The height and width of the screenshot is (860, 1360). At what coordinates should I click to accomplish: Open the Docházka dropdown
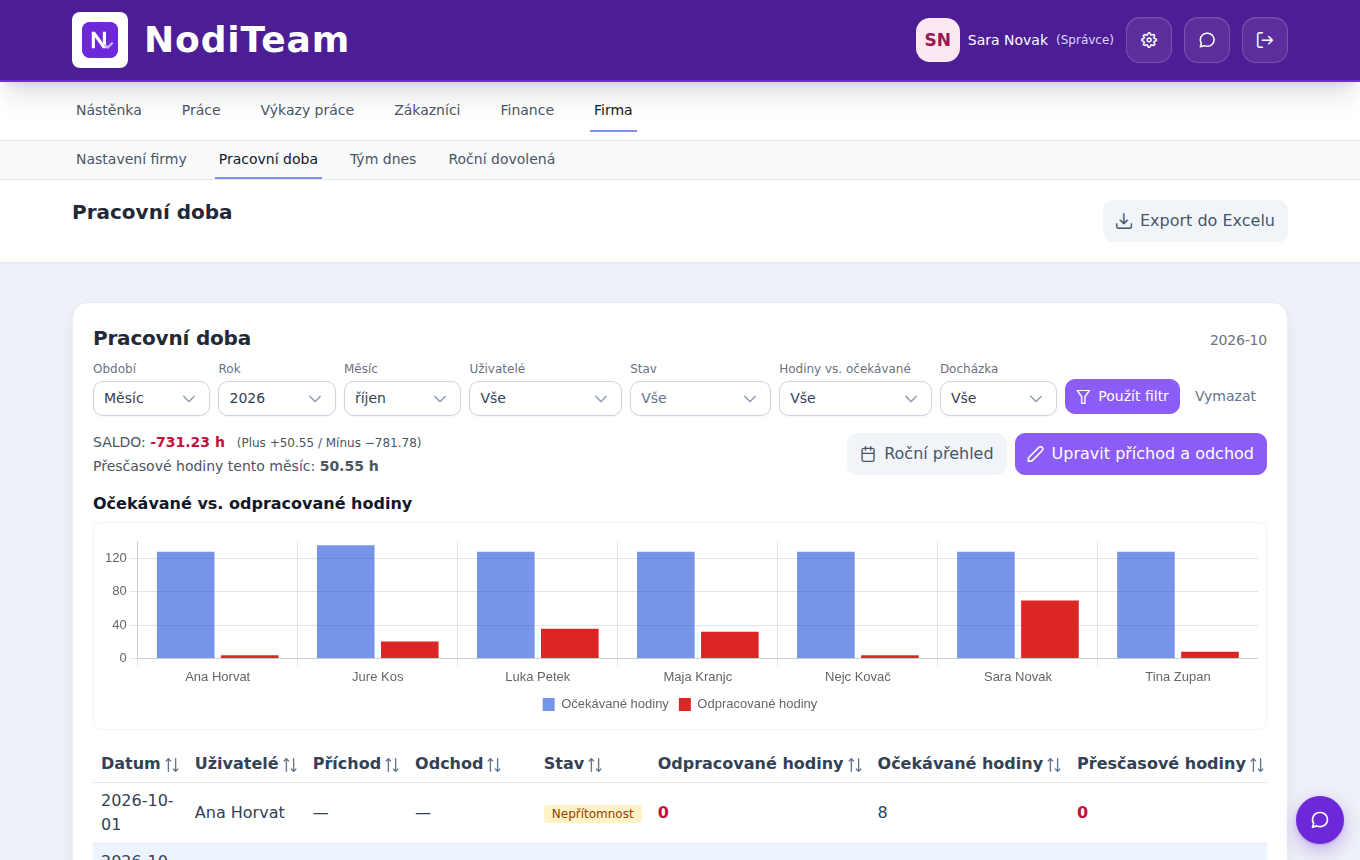[998, 398]
